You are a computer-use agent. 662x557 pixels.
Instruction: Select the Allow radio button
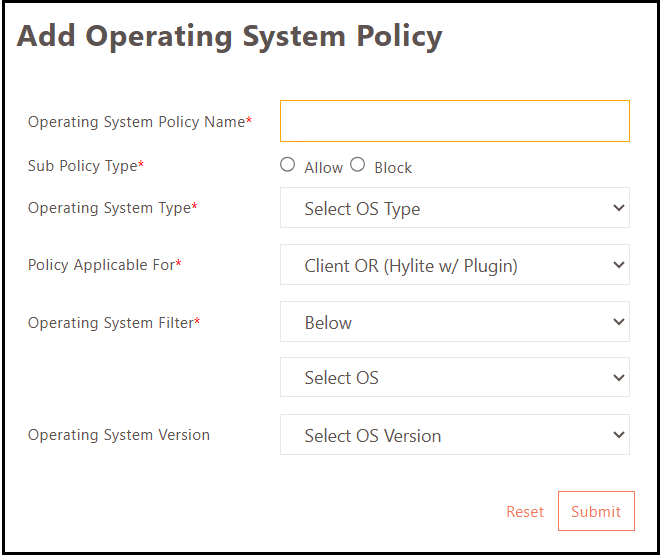(288, 165)
